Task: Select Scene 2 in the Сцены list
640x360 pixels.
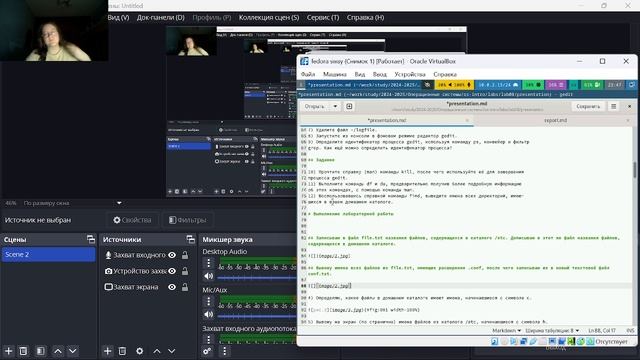Action: (x=49, y=254)
